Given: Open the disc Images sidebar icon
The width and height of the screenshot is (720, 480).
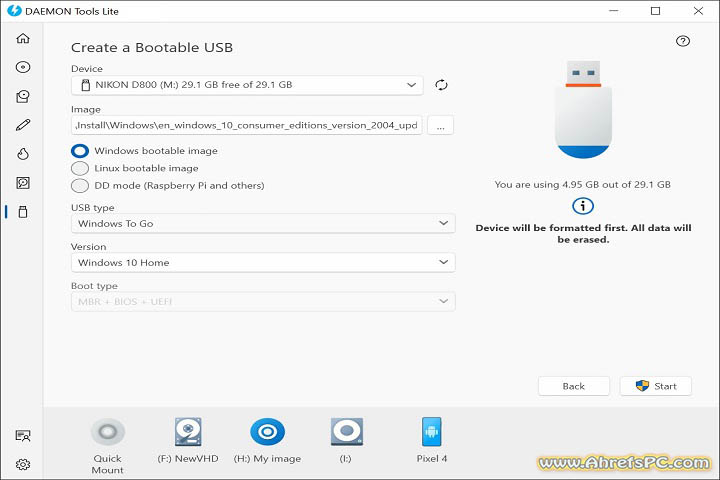Looking at the screenshot, I should point(23,67).
